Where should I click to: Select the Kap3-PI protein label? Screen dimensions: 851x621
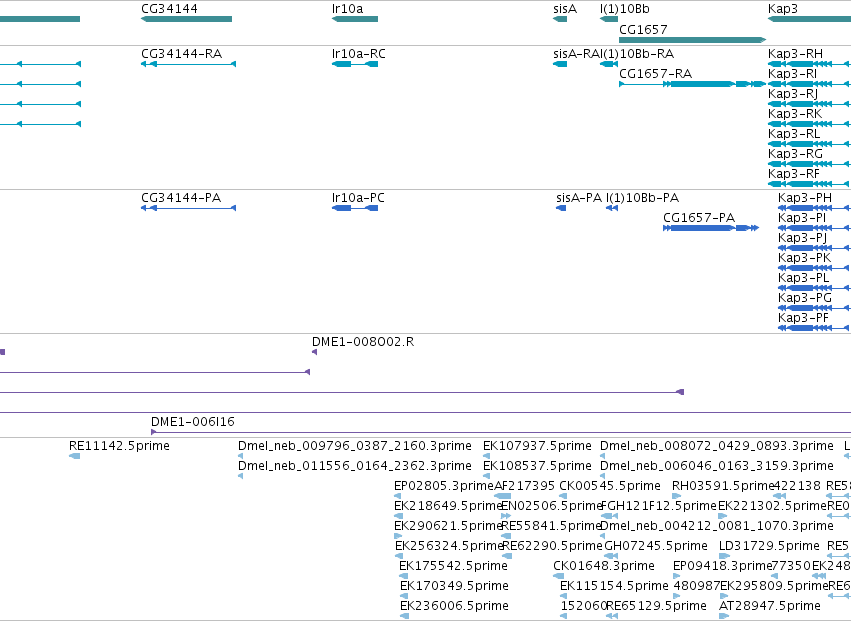(802, 218)
